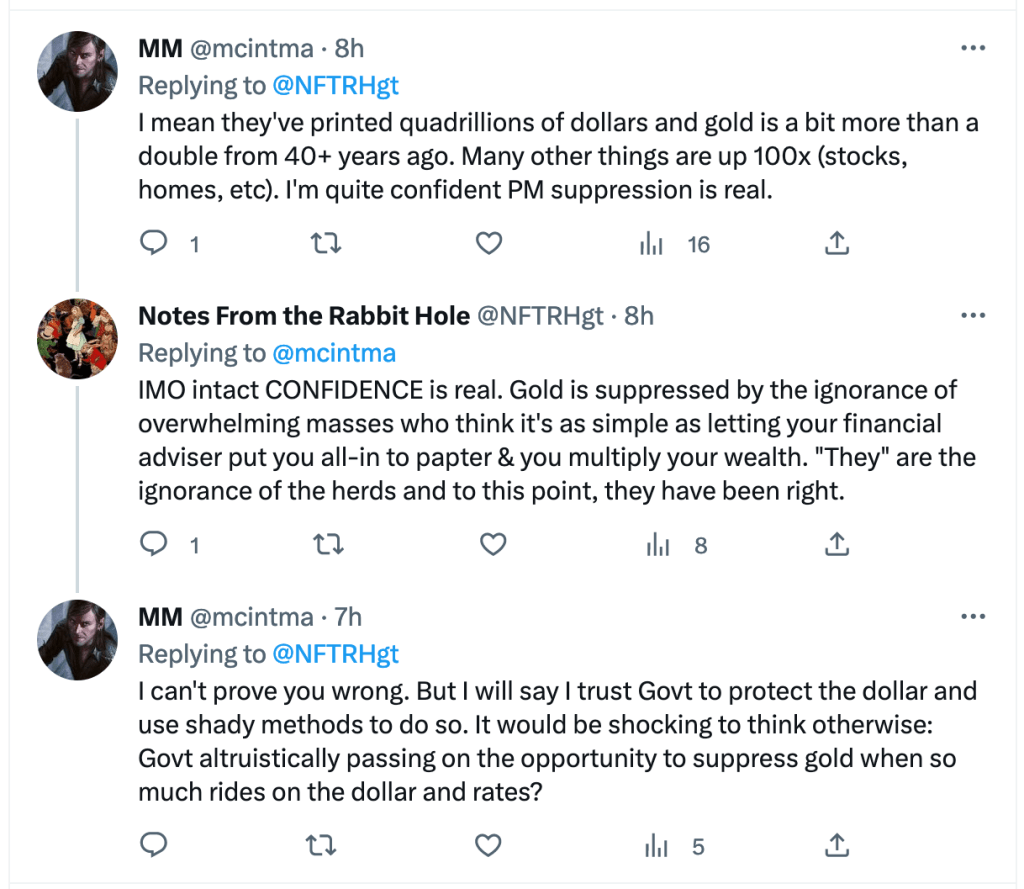
Task: Open @NFTRHgt mention in first tweet
Action: (335, 85)
